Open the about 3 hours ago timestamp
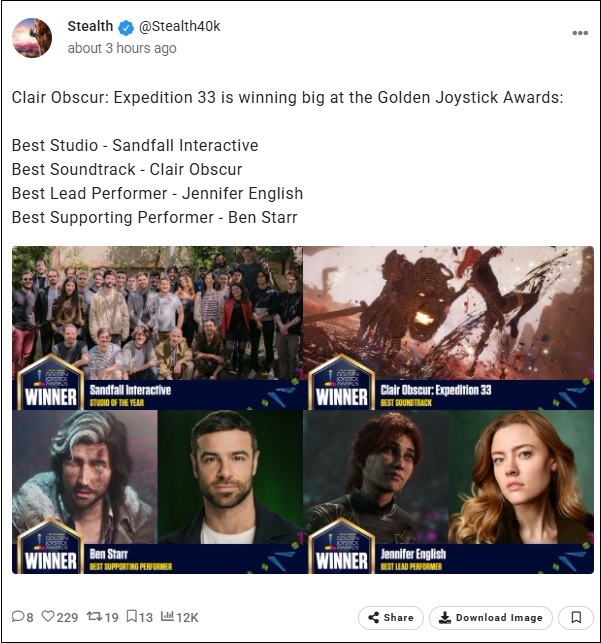Image resolution: width=601 pixels, height=643 pixels. (x=122, y=48)
